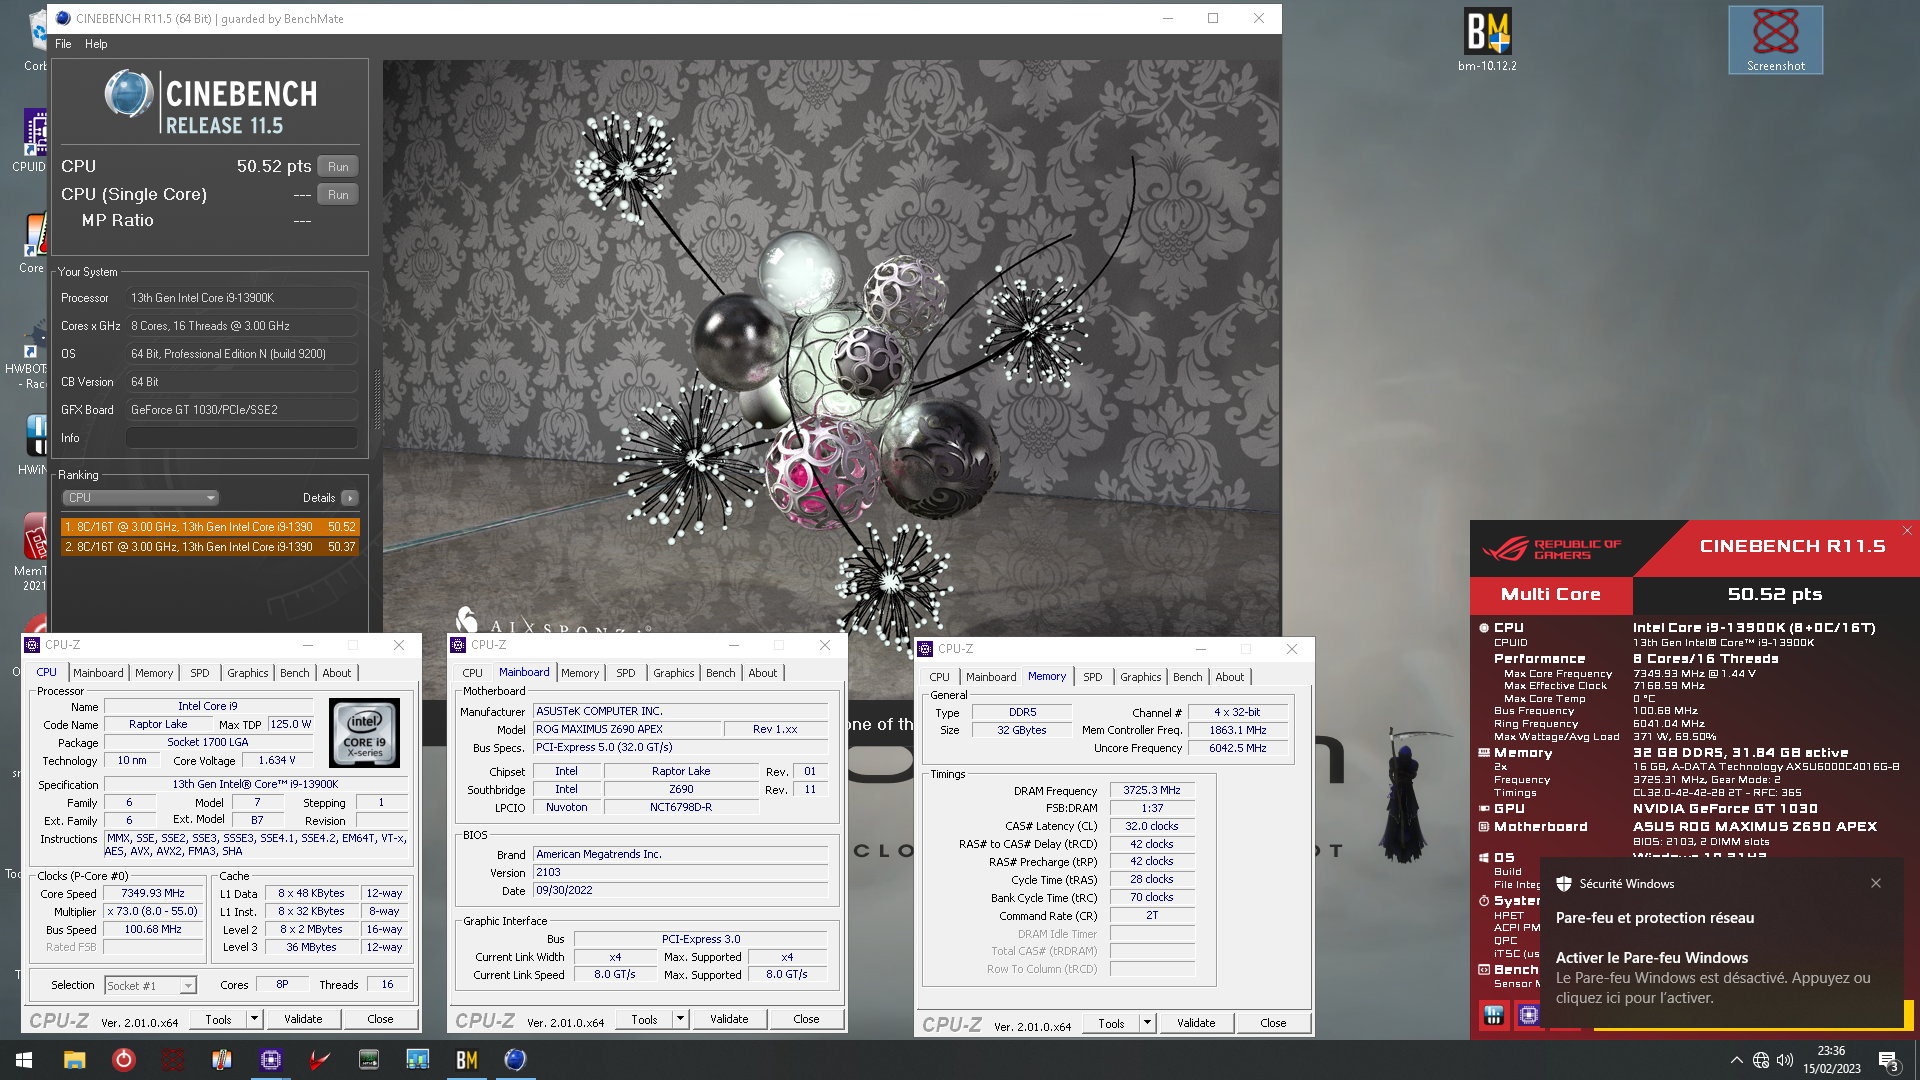Open the memory test chip taskbar icon
The height and width of the screenshot is (1080, 1920).
[x=369, y=1060]
